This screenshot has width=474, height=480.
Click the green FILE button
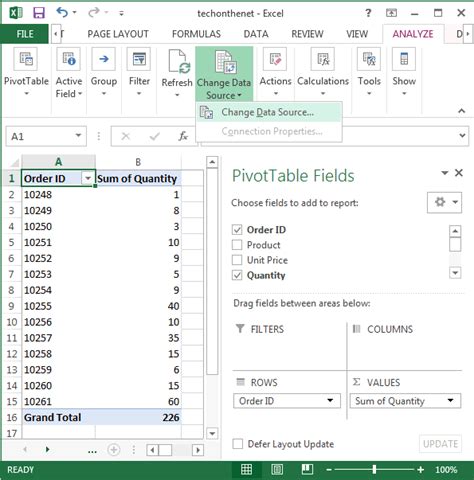coord(25,34)
